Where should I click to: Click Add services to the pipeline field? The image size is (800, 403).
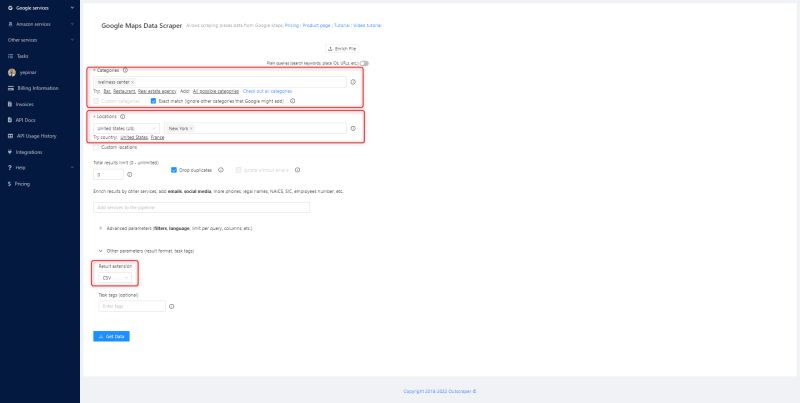[x=202, y=208]
